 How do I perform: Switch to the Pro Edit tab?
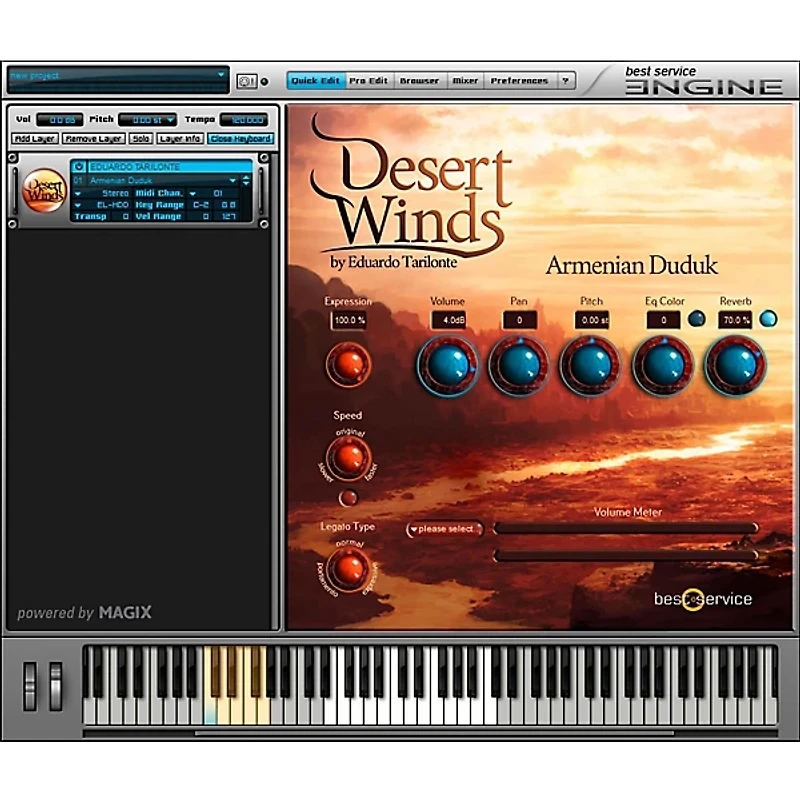click(x=369, y=81)
